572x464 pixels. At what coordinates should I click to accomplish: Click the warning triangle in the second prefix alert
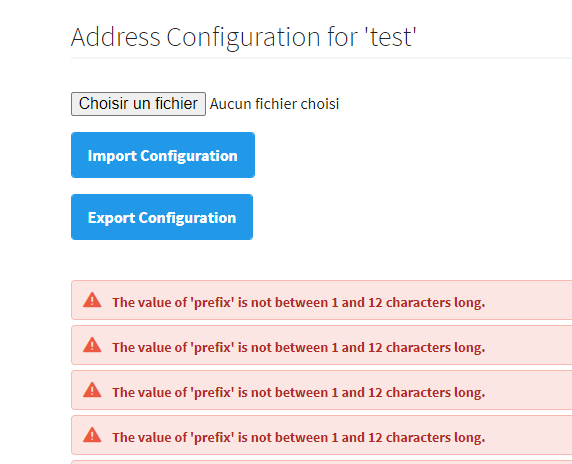click(x=92, y=345)
